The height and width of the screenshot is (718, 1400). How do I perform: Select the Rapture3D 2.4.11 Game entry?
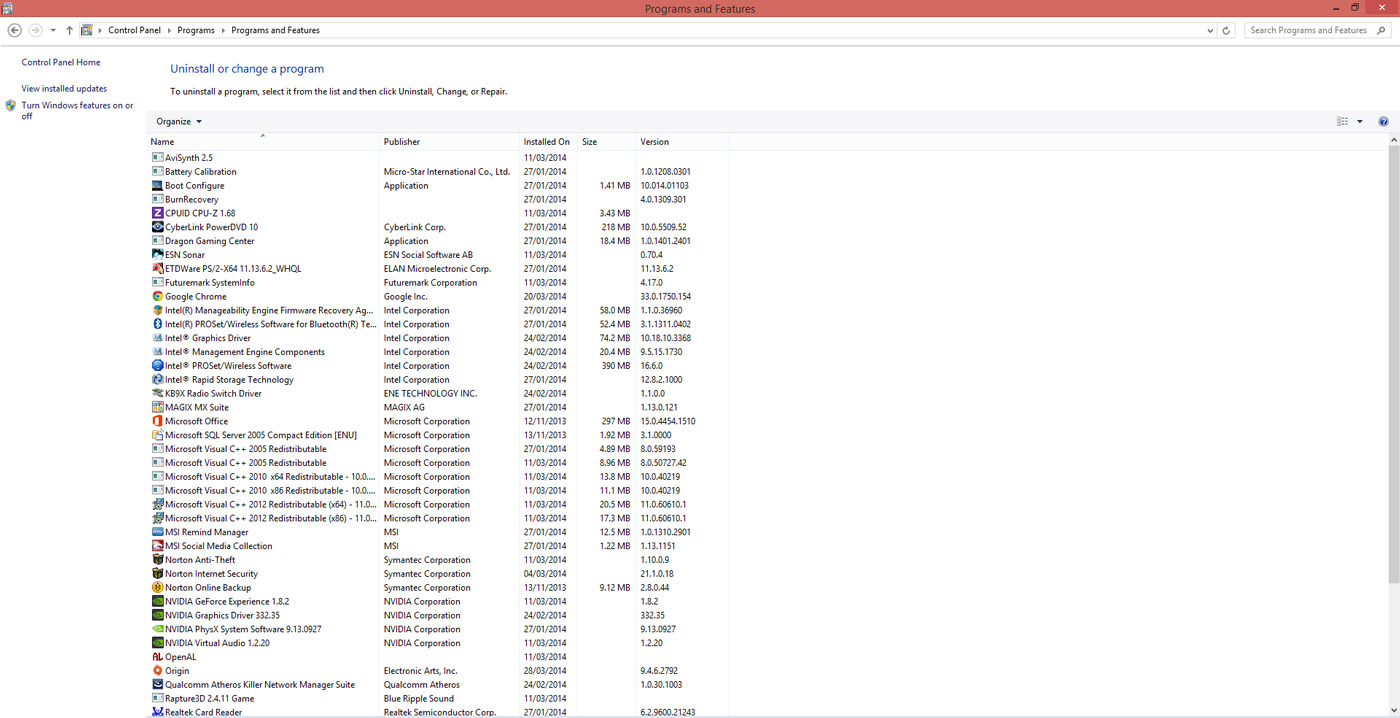[438, 699]
